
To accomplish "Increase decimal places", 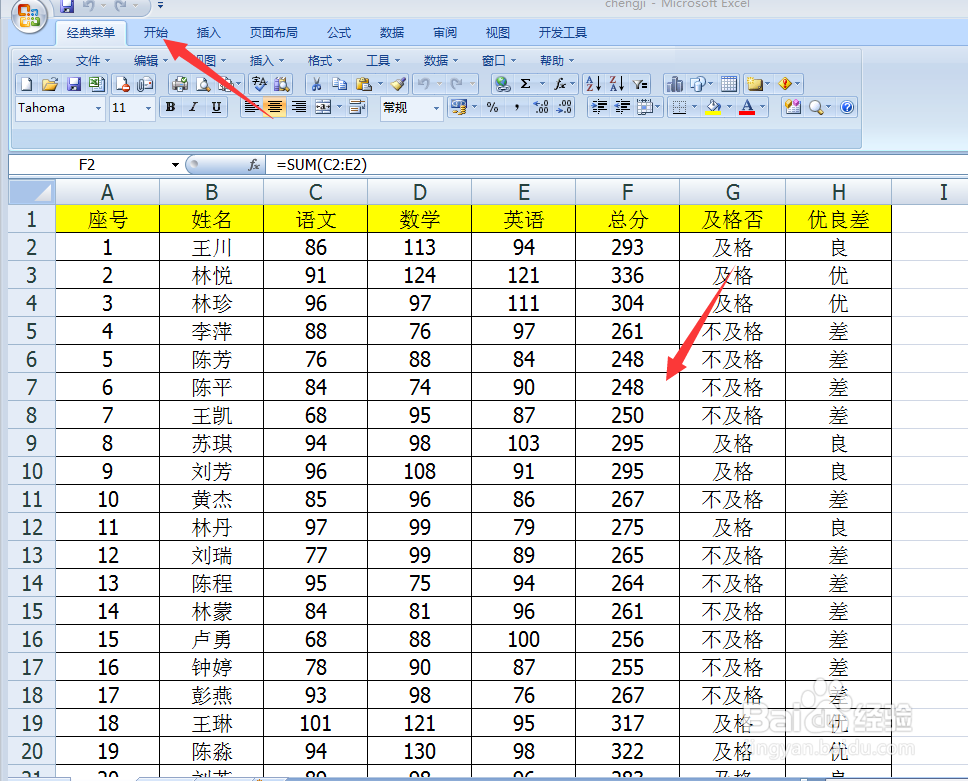I will point(540,107).
